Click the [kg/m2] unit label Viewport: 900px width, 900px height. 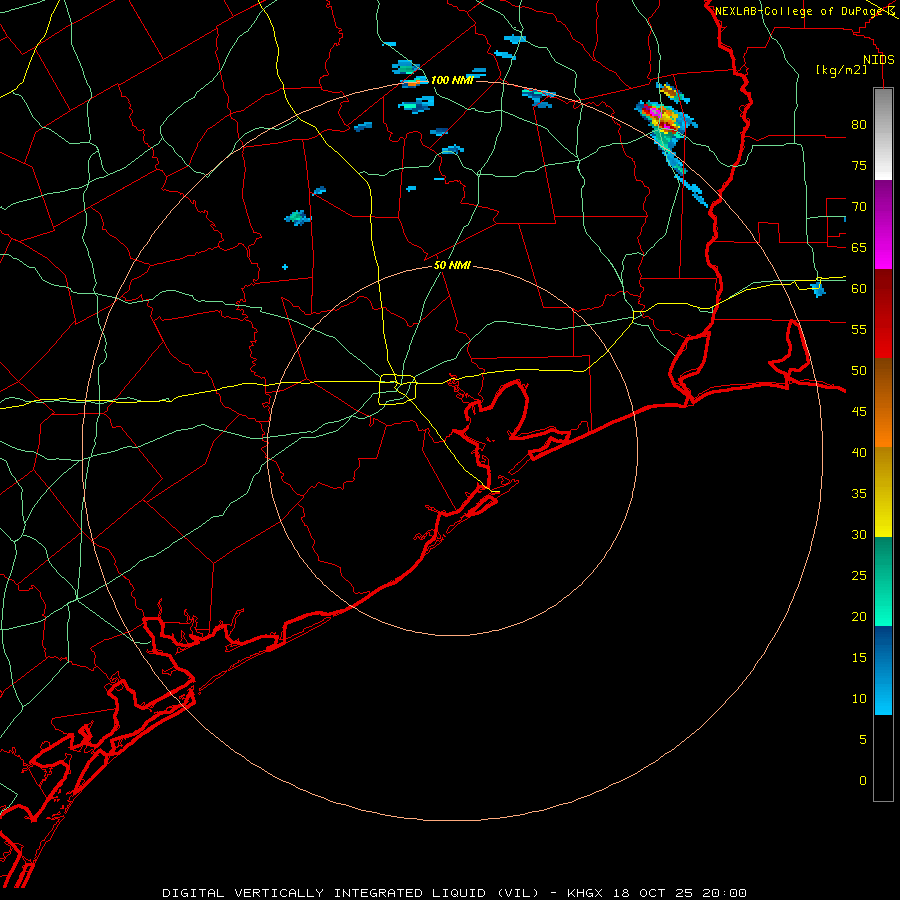[841, 70]
